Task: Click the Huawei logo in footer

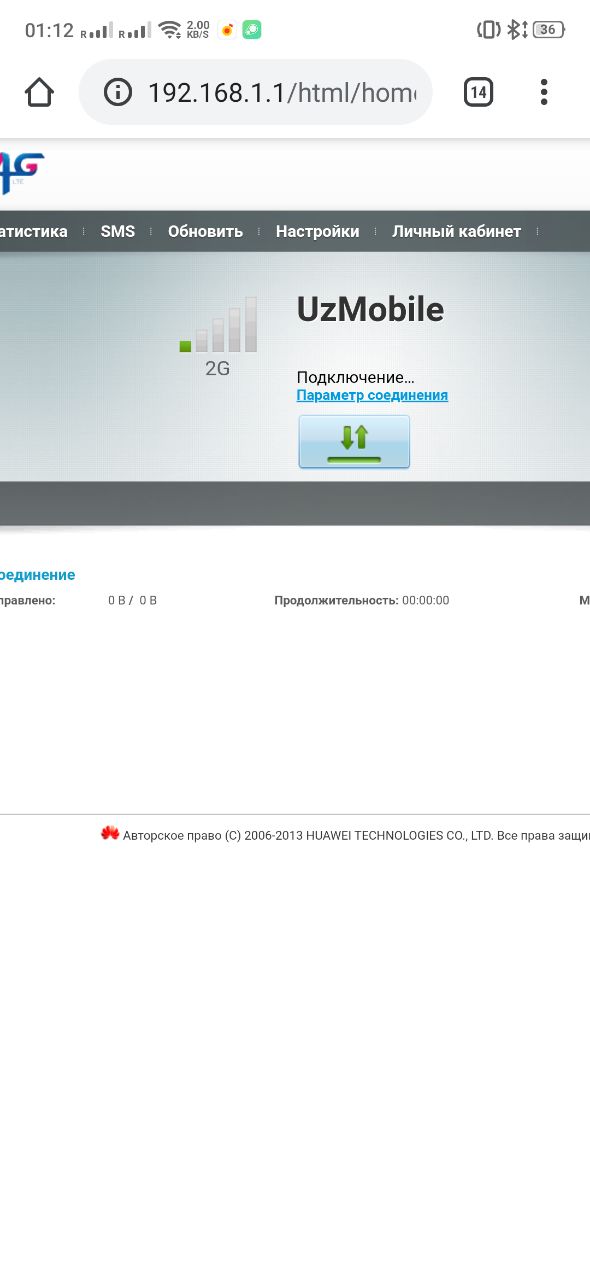Action: pyautogui.click(x=110, y=834)
